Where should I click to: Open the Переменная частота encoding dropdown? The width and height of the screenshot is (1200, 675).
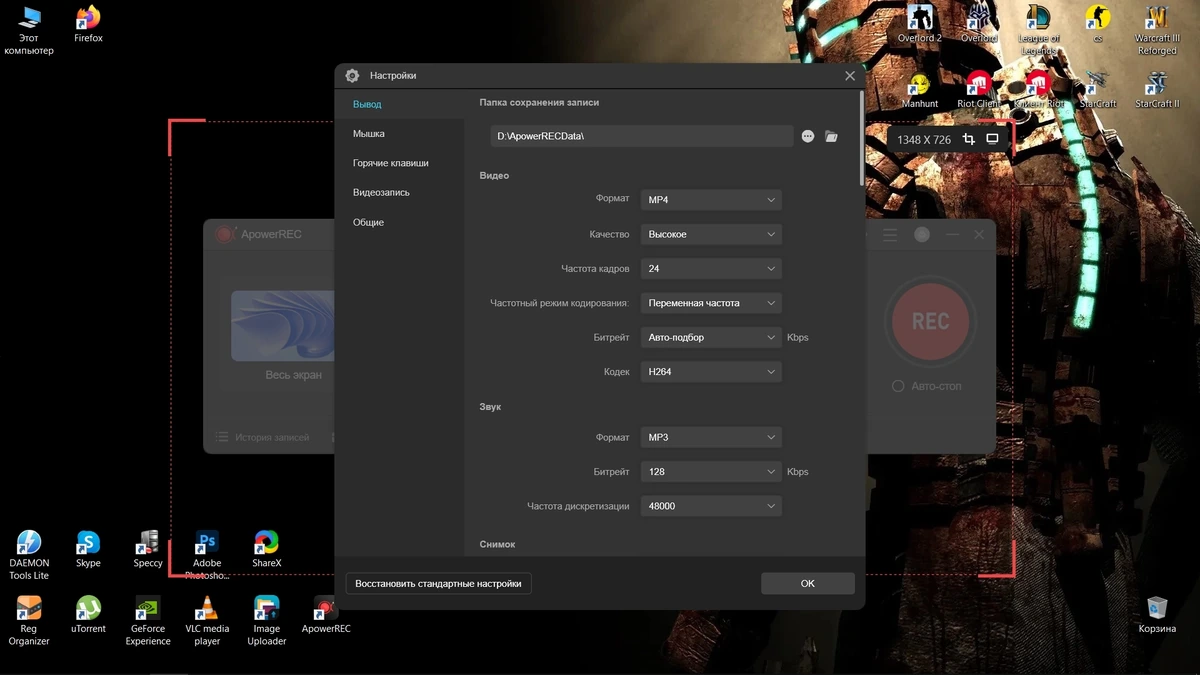711,303
